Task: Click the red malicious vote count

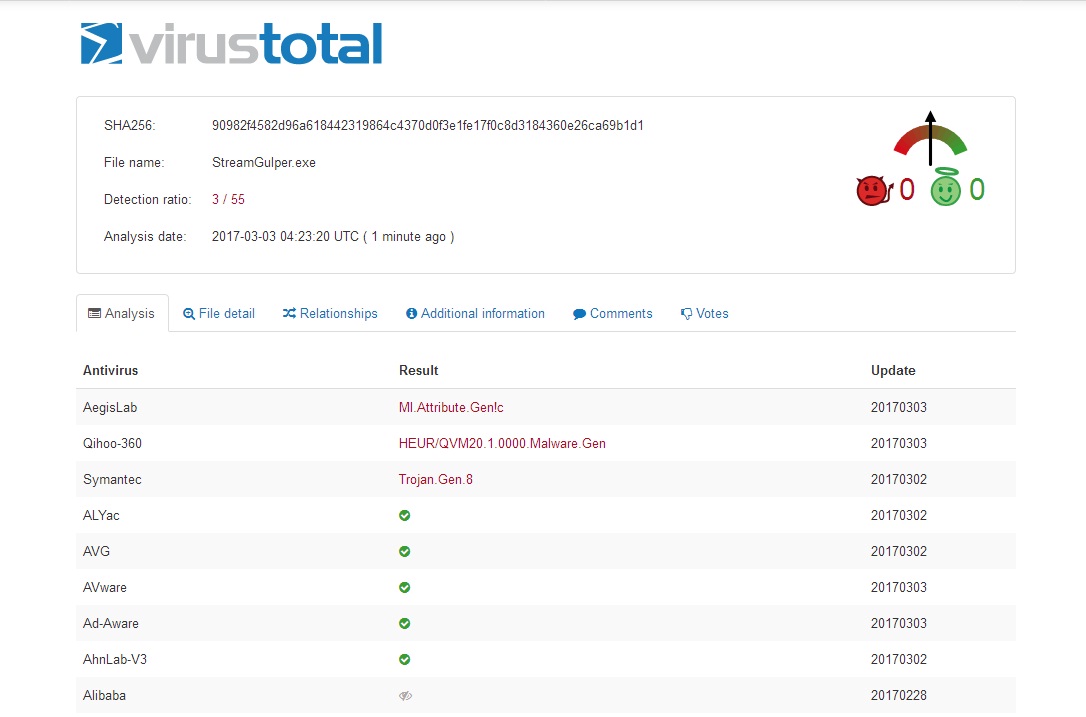Action: pyautogui.click(x=907, y=189)
